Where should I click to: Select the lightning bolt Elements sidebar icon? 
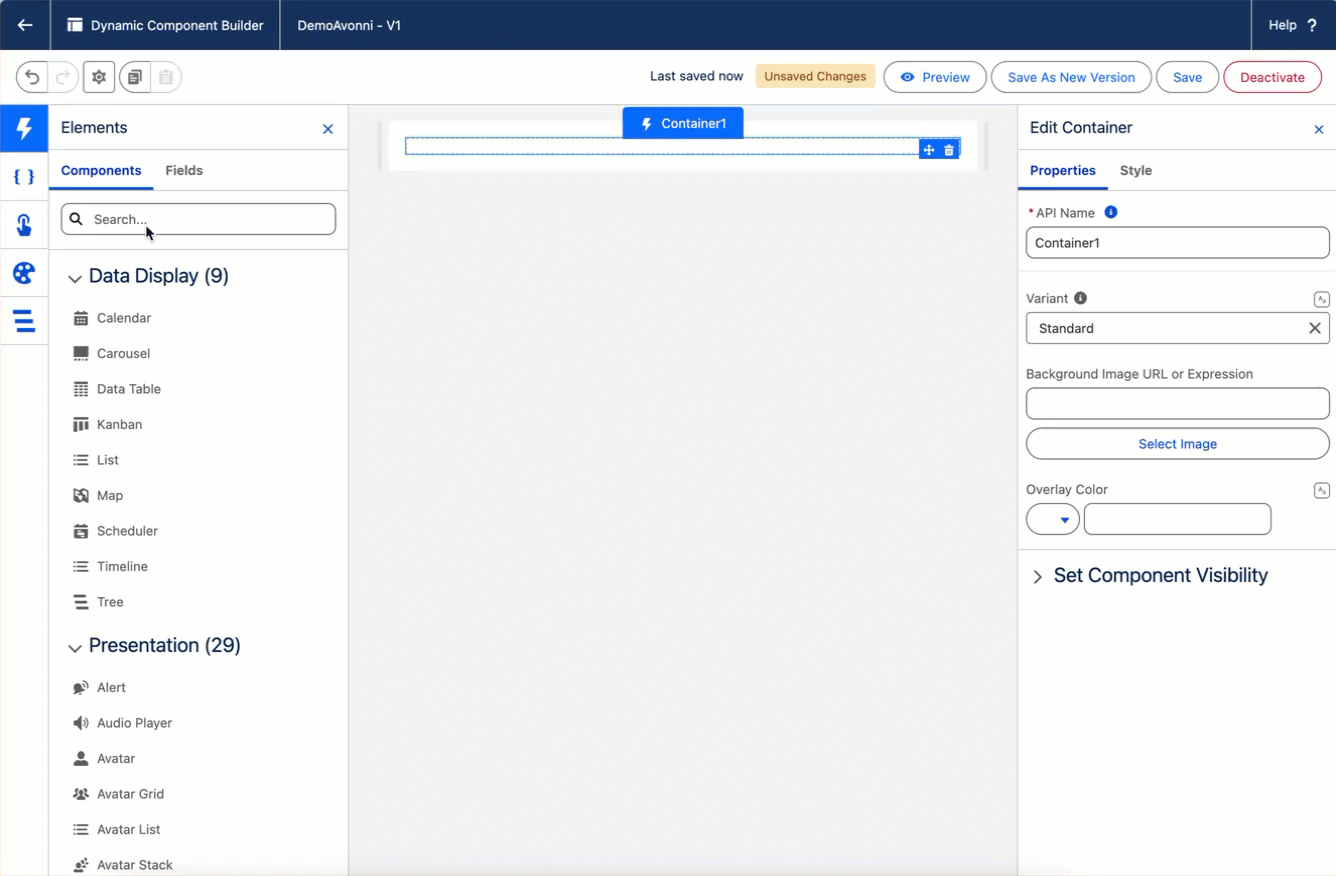(24, 128)
